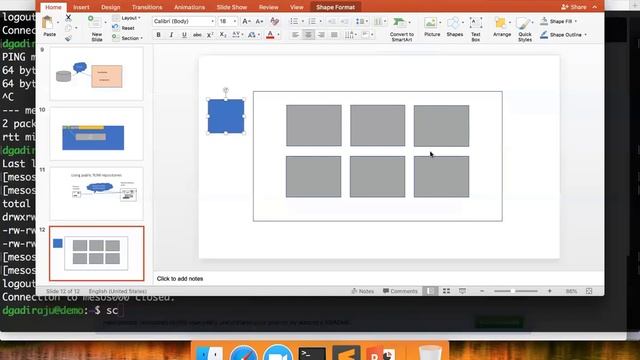Open the Animations tab
Image resolution: width=640 pixels, height=360 pixels.
click(x=189, y=7)
